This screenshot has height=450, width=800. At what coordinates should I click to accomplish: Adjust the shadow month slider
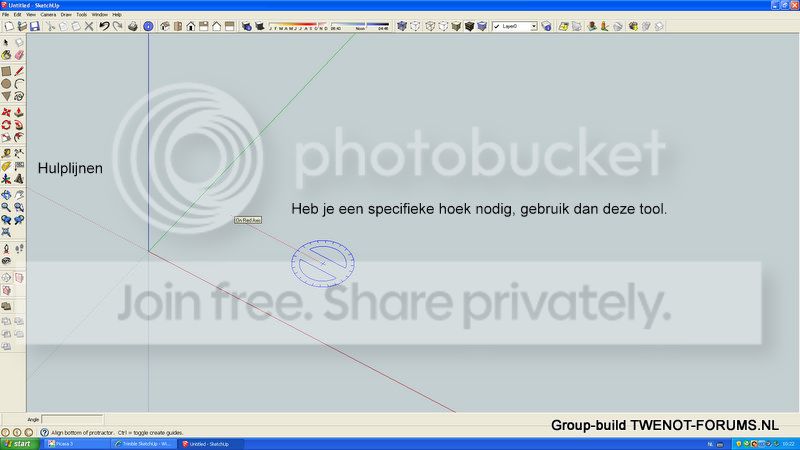point(298,26)
